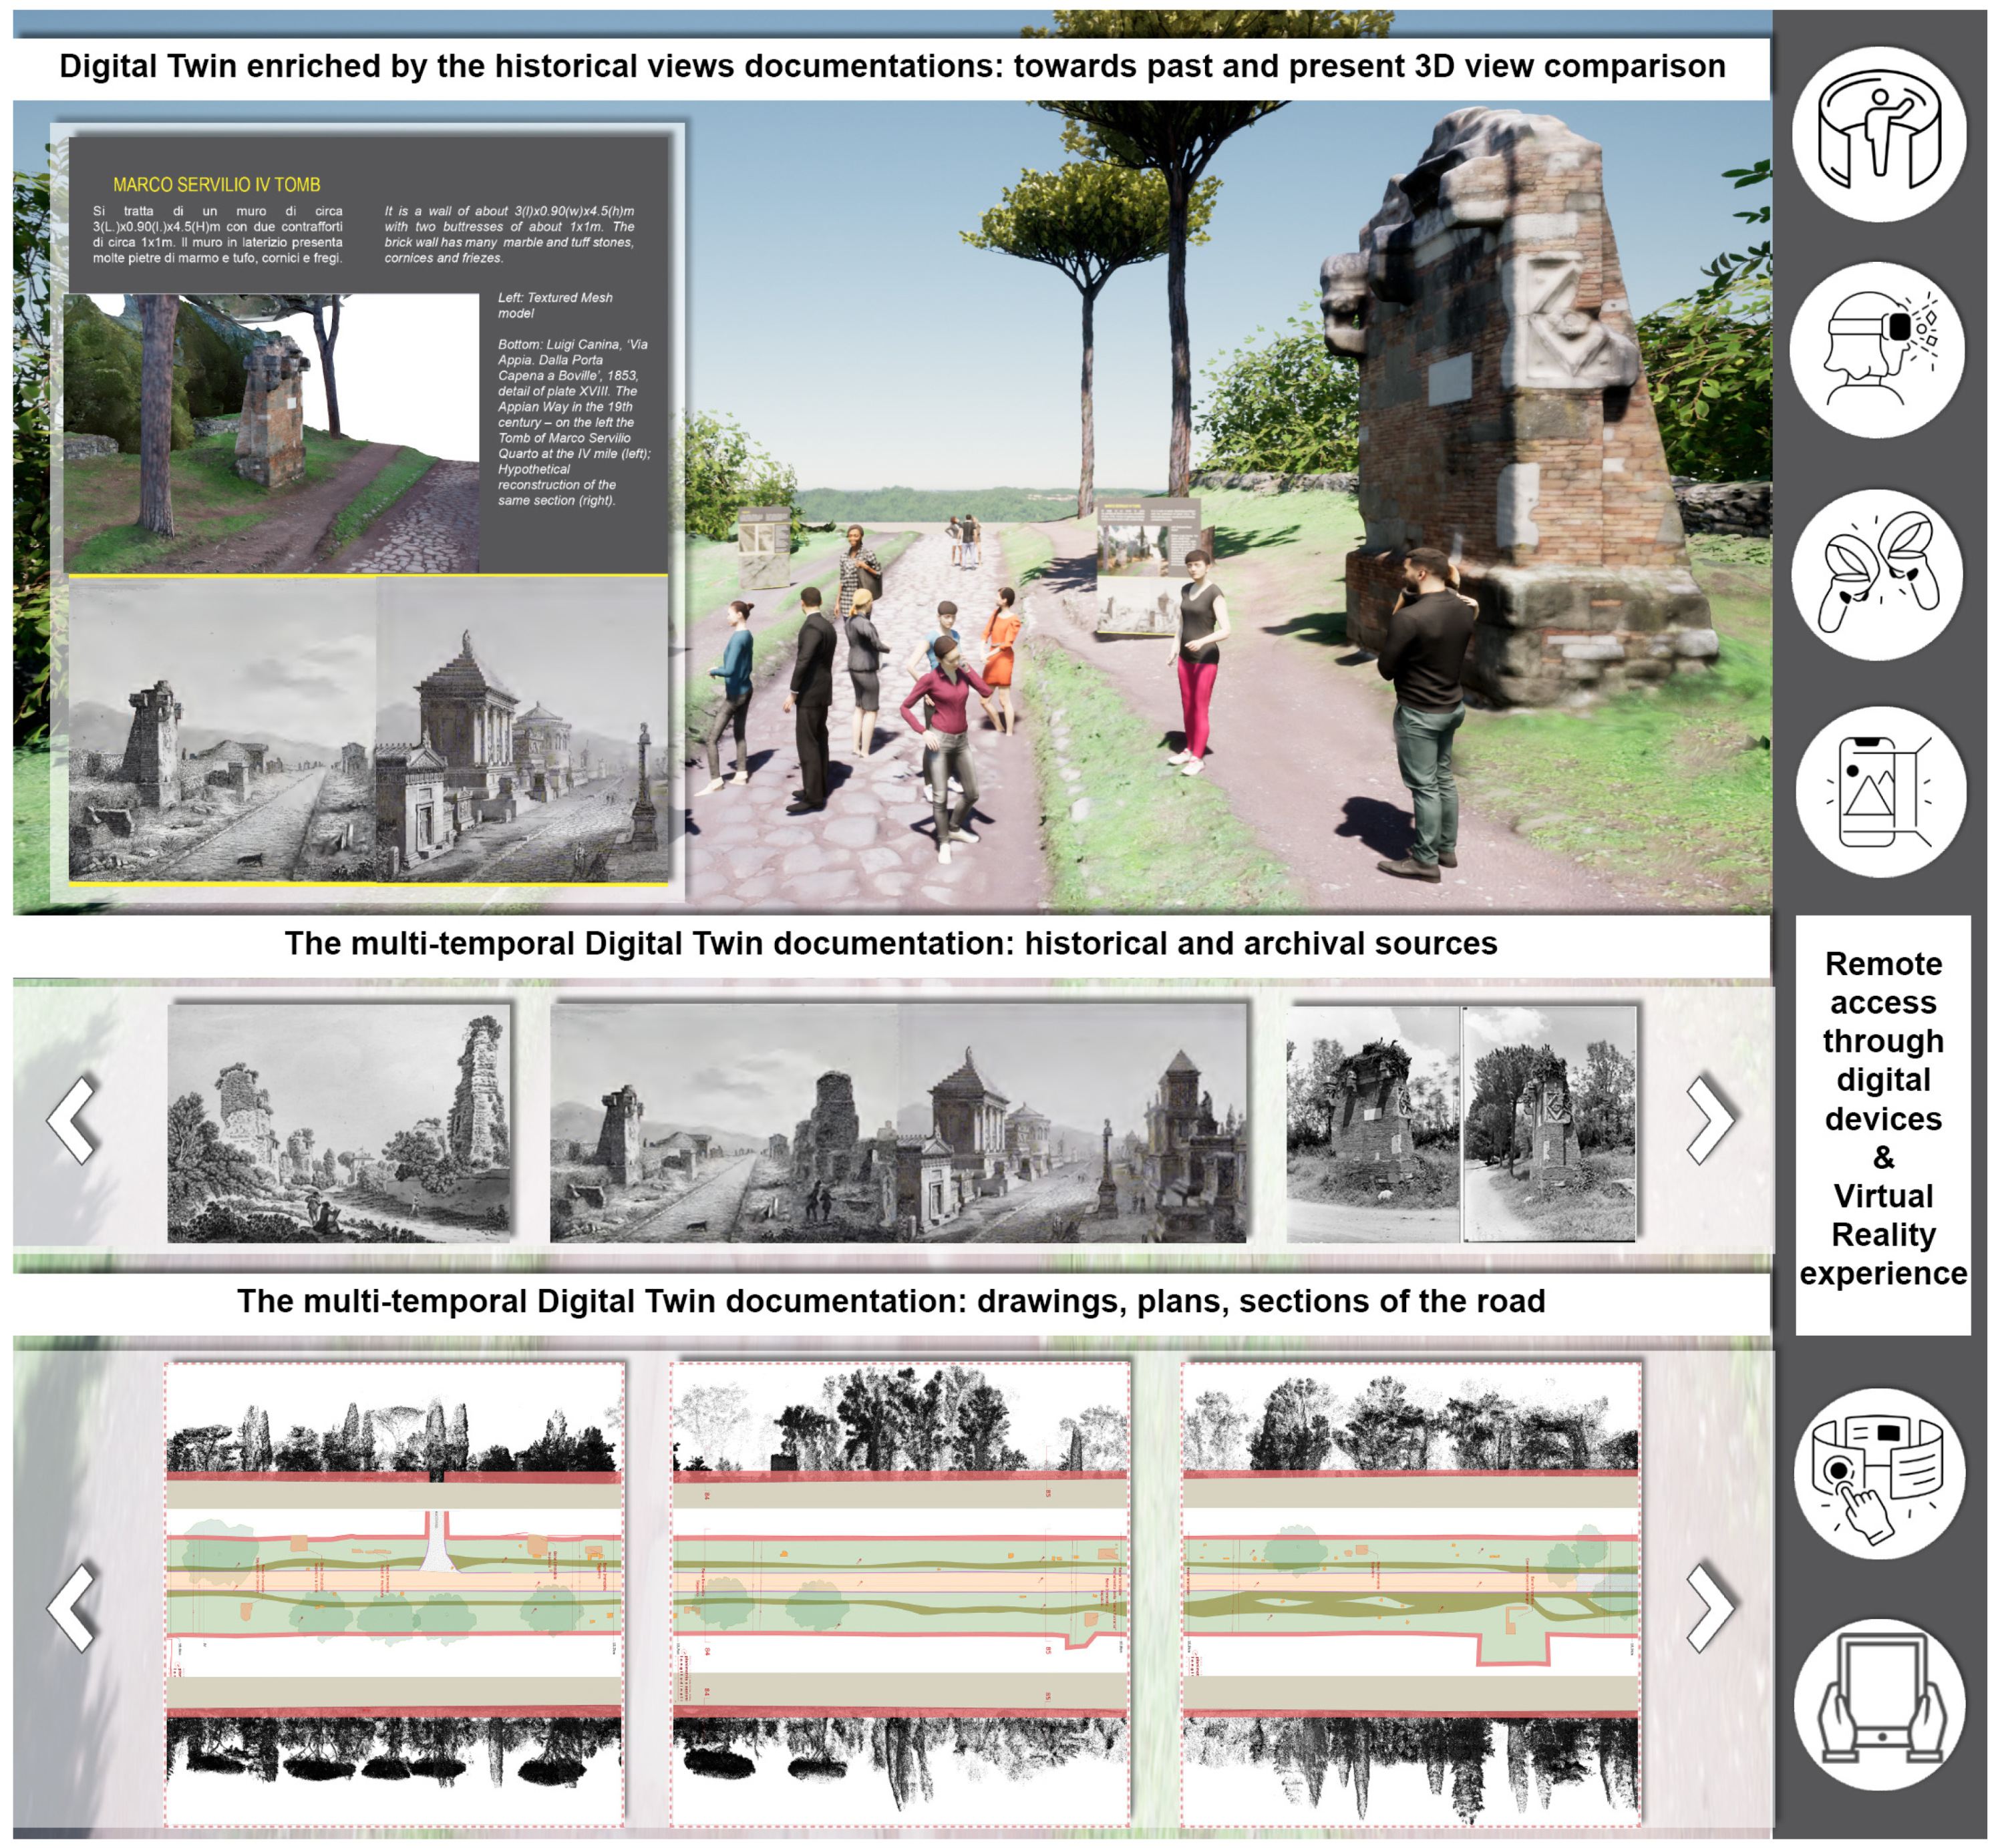This screenshot has height=1848, width=2000.
Task: Select the VR headset user icon
Action: 1879,350
